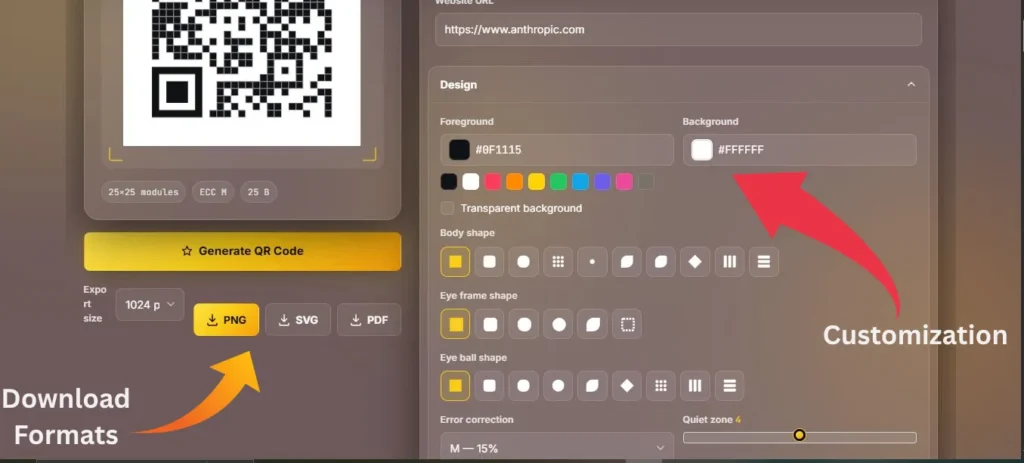
Task: Focus the Website URL input field
Action: 679,29
